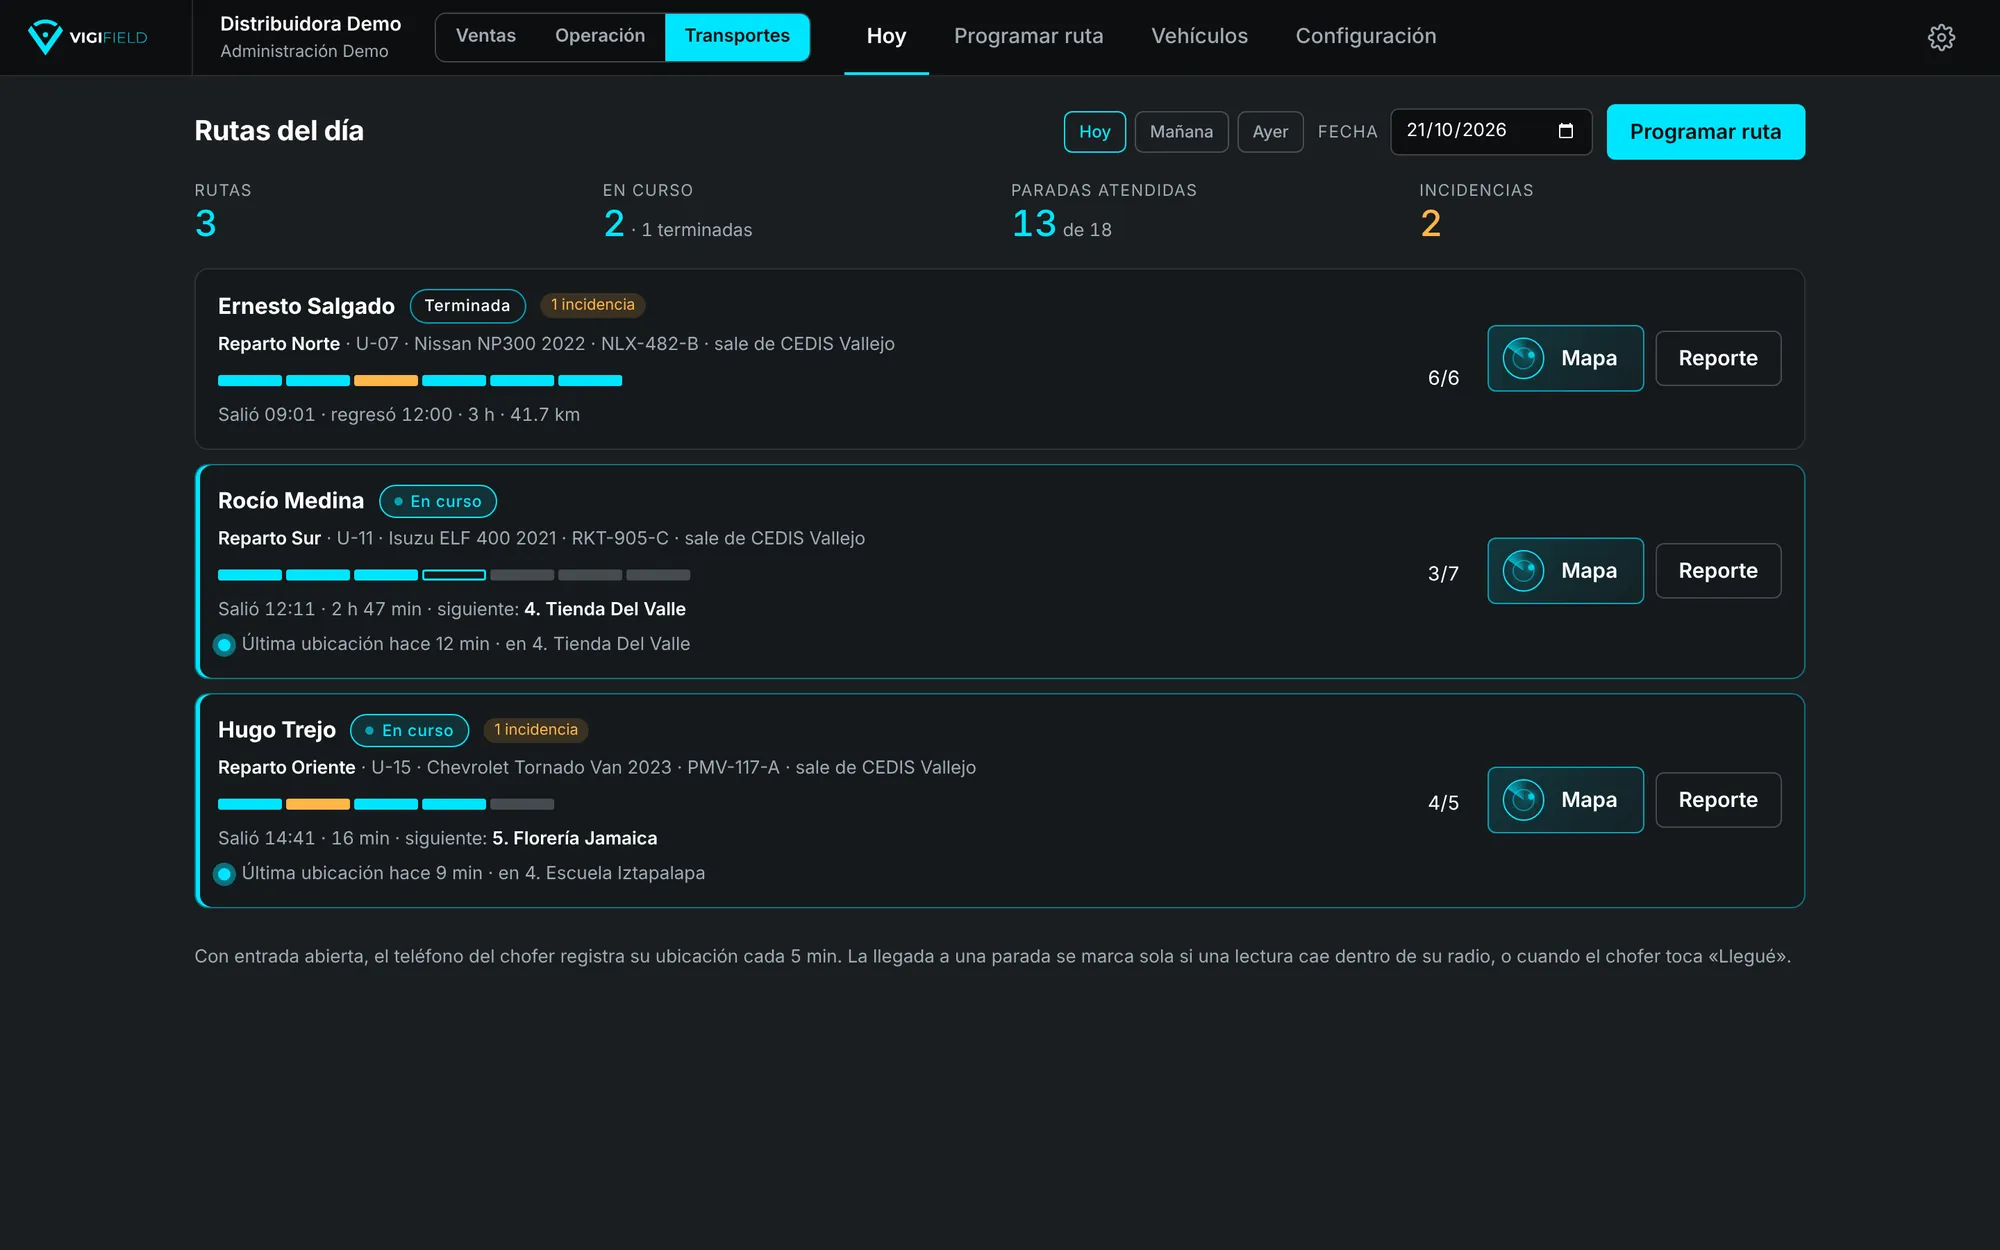Click the outlined current-stop segment in Rocío Medina's bar
Image resolution: width=2000 pixels, height=1250 pixels.
coord(454,575)
